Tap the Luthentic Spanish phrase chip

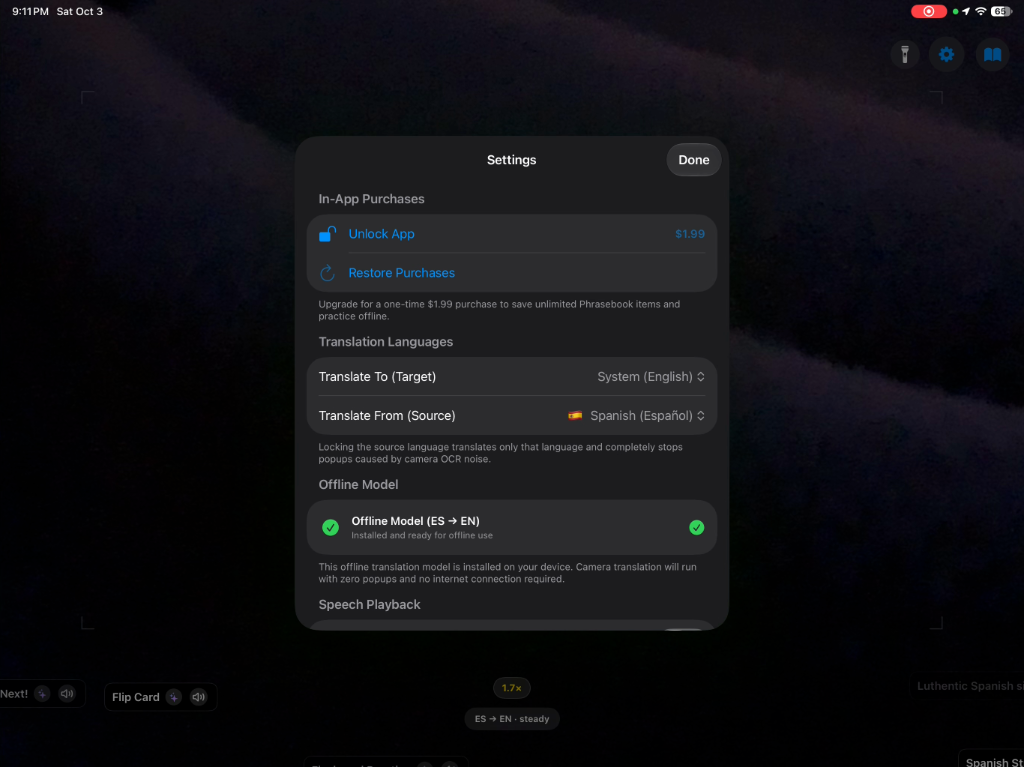point(968,686)
